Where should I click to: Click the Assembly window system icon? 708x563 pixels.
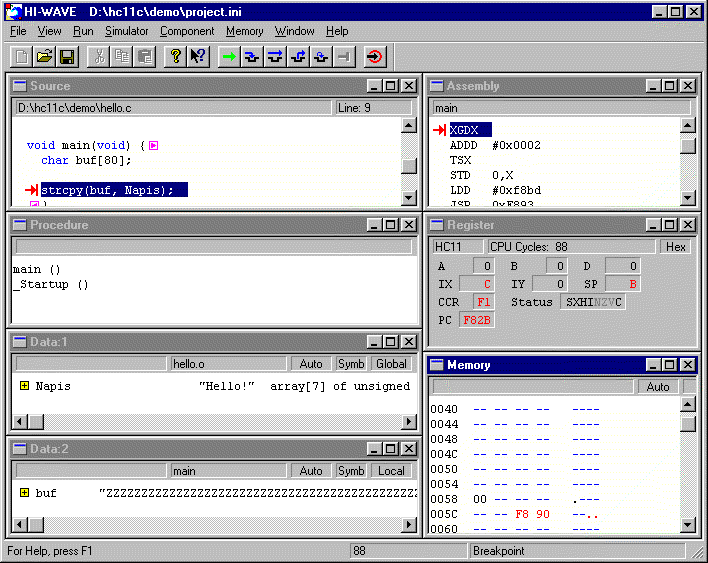tap(437, 86)
